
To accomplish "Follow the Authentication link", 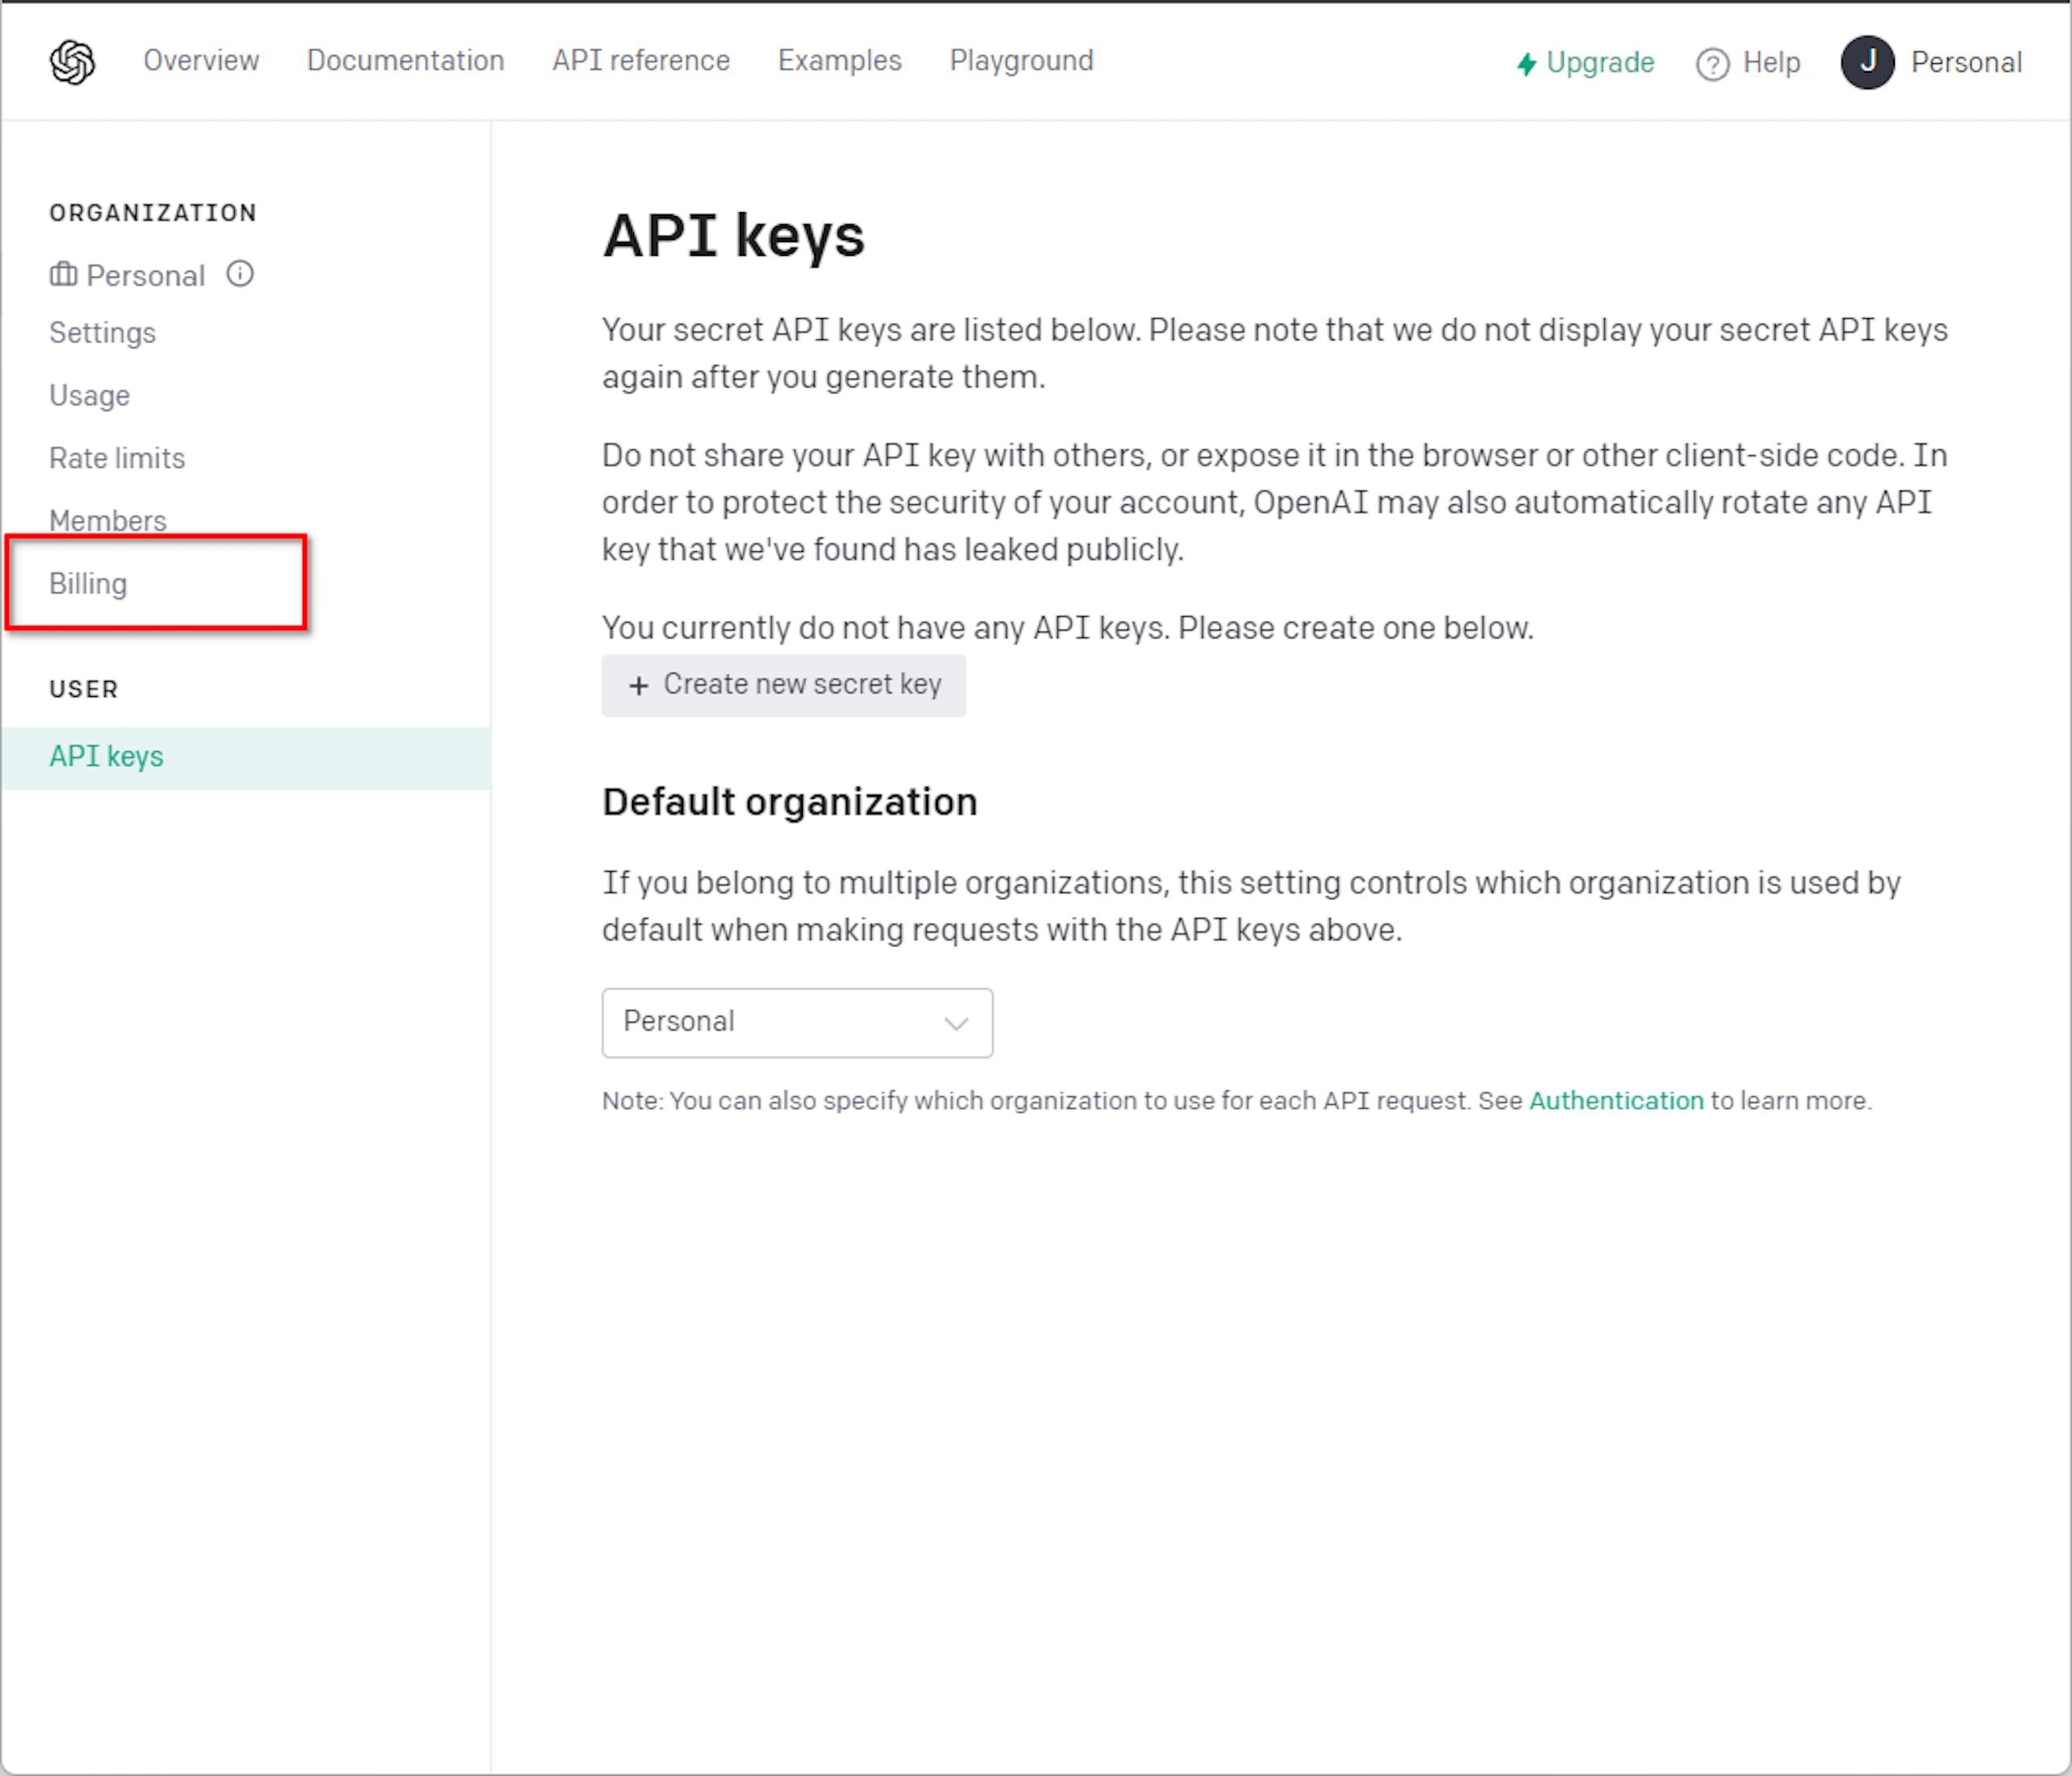I will 1616,1101.
